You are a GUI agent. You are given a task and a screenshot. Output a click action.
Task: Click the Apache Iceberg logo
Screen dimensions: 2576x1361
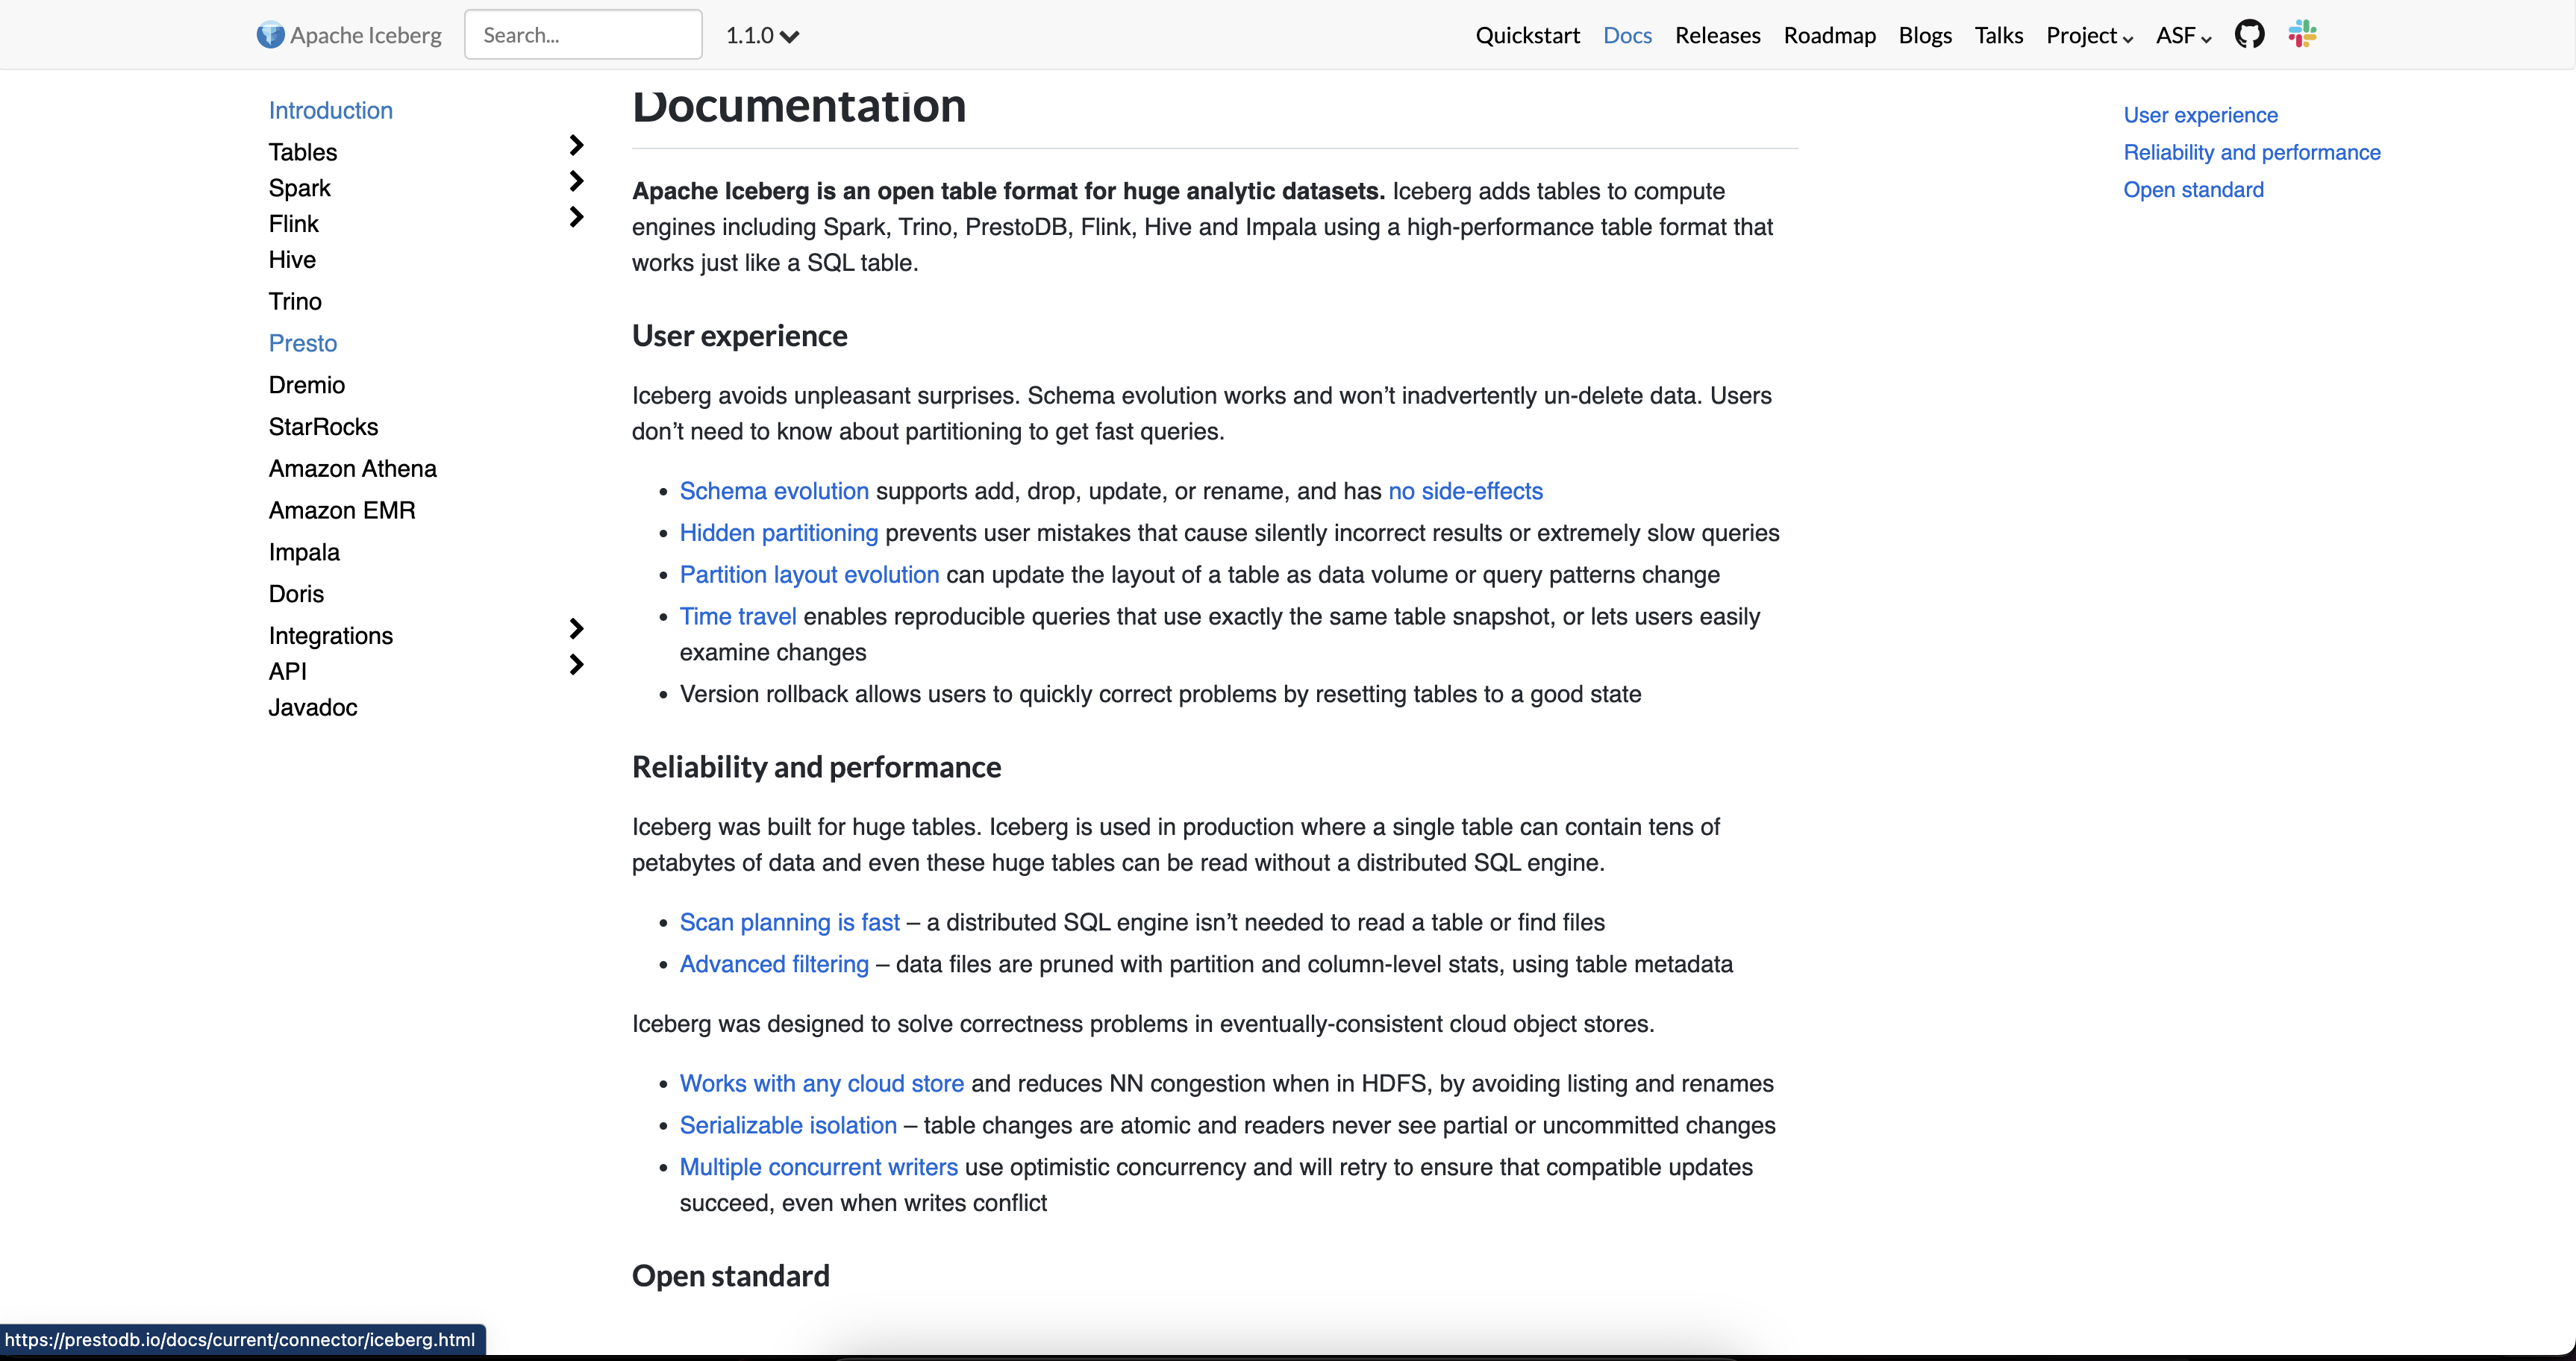coord(349,34)
